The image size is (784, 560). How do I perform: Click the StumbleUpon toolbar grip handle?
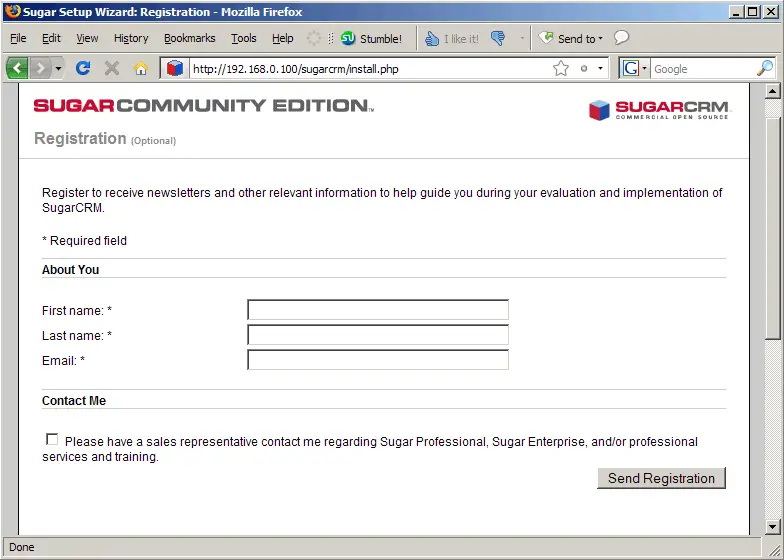(330, 38)
